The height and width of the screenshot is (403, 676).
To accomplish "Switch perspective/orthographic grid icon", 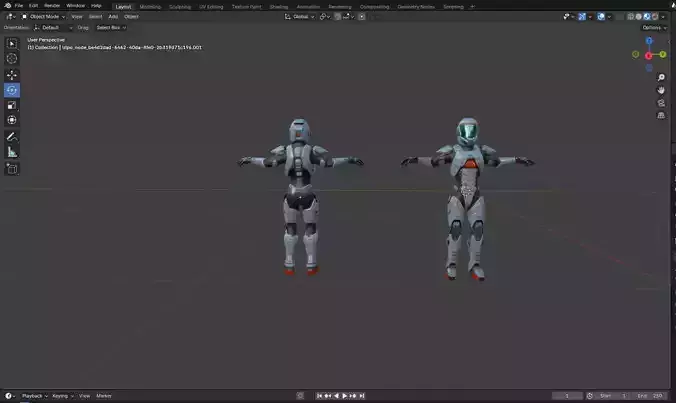I will pyautogui.click(x=661, y=115).
